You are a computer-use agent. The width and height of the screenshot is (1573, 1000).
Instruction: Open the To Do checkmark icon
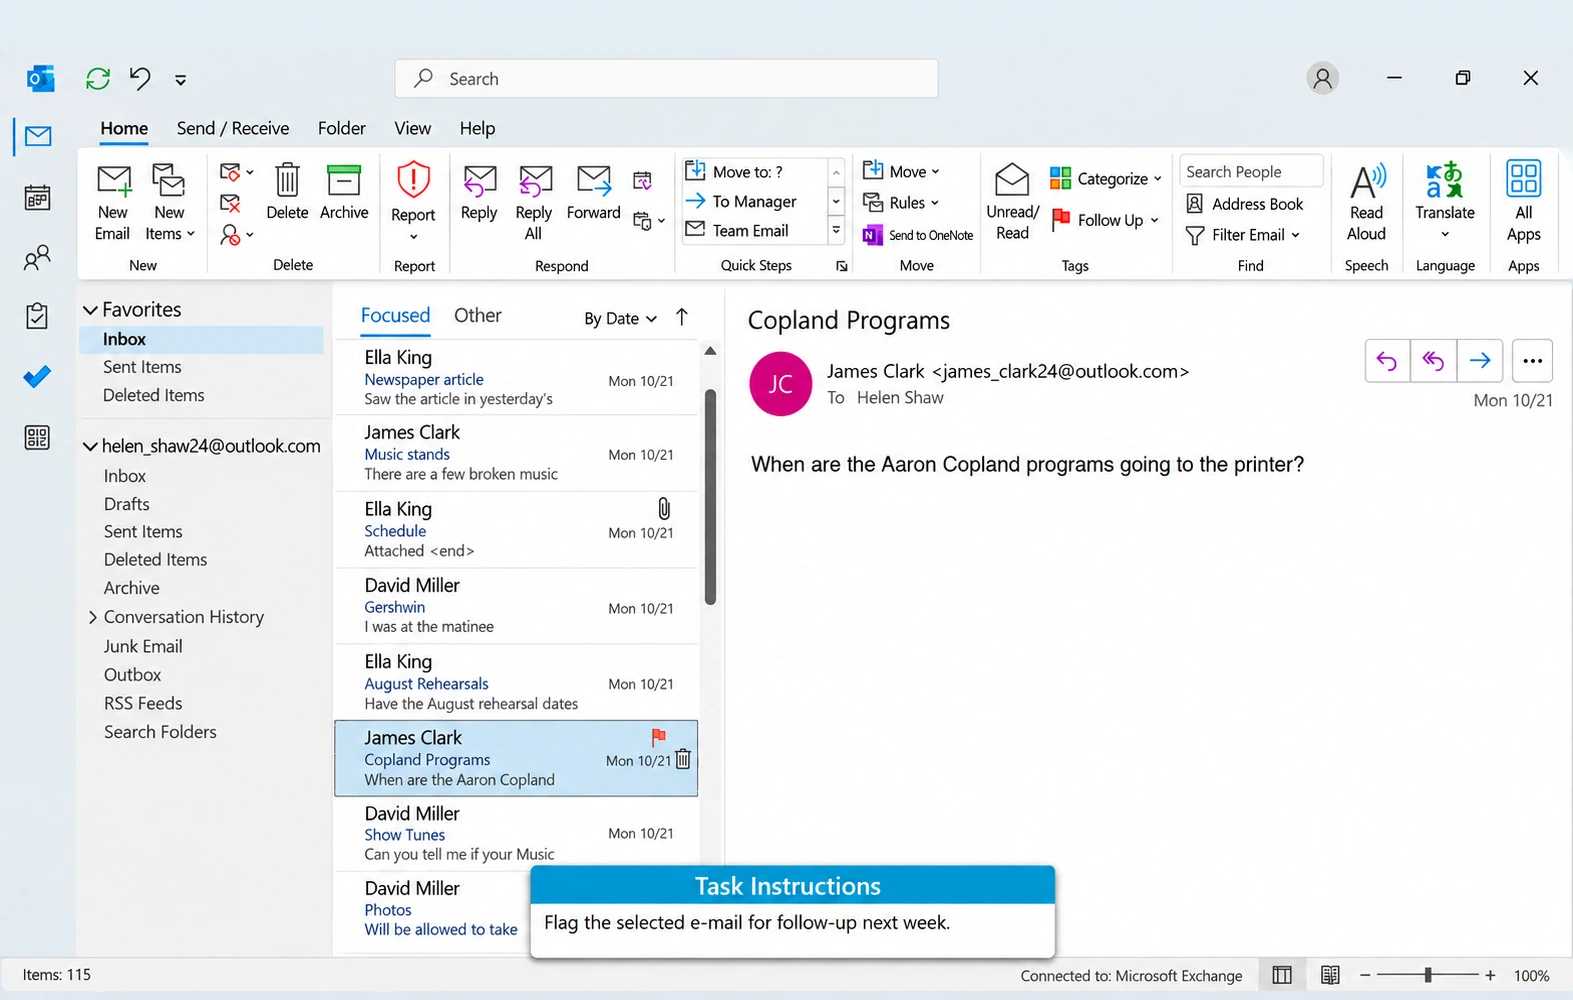(37, 377)
